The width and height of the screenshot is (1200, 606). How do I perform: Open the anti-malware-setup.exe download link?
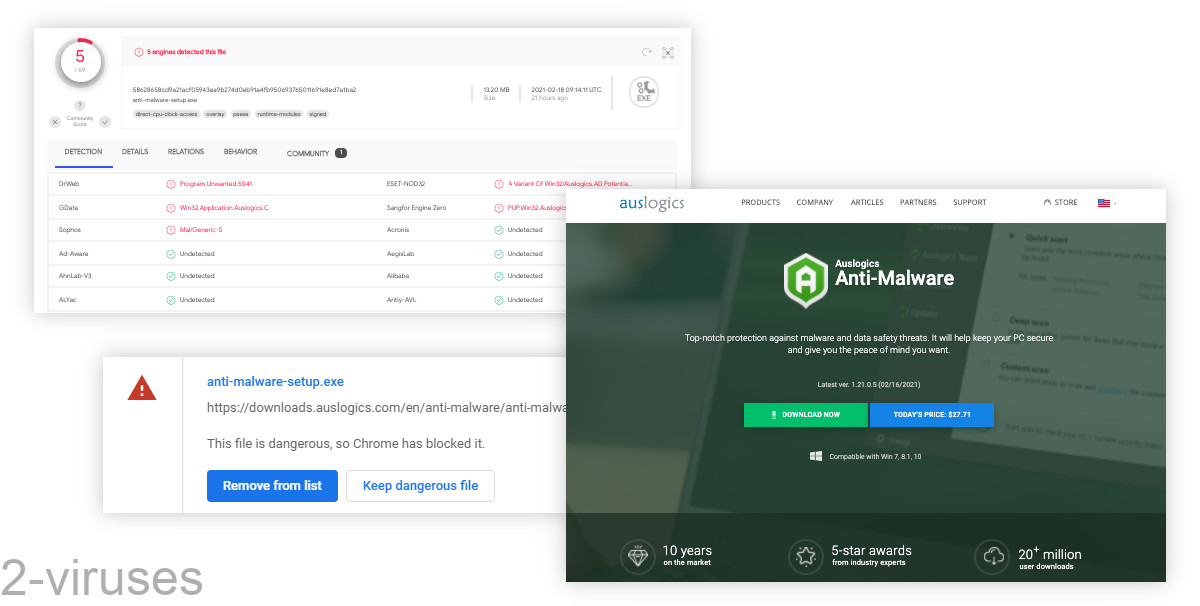(275, 381)
